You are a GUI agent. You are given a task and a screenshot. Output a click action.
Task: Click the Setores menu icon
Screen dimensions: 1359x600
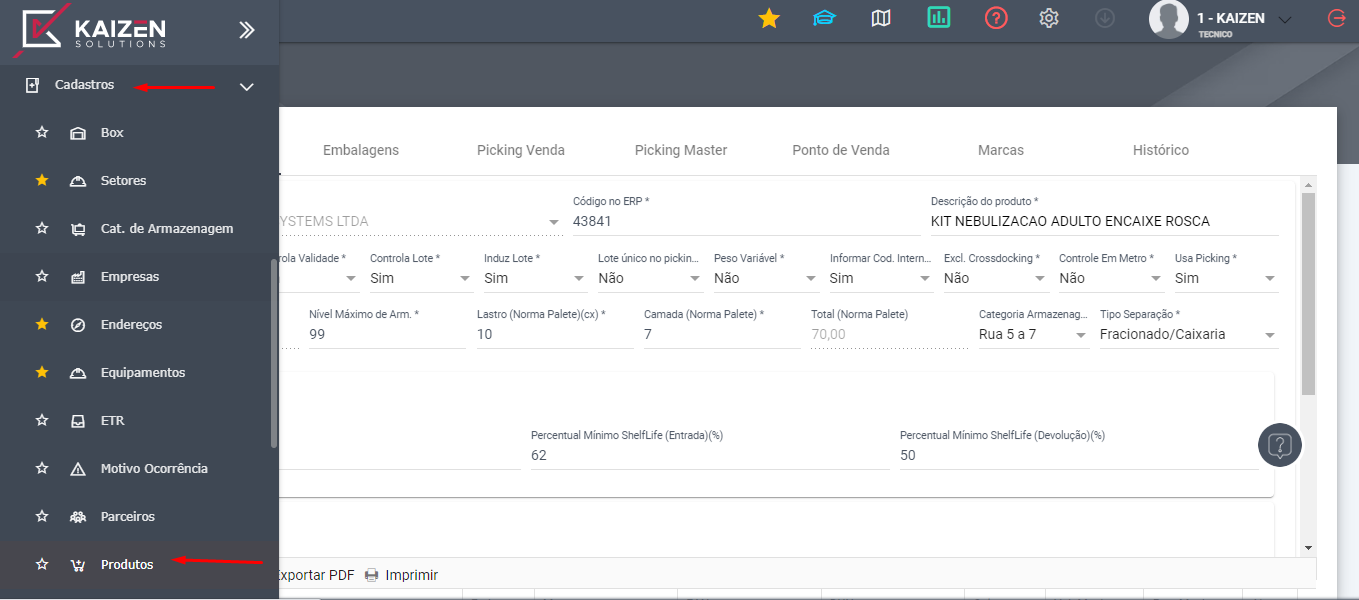(x=78, y=181)
